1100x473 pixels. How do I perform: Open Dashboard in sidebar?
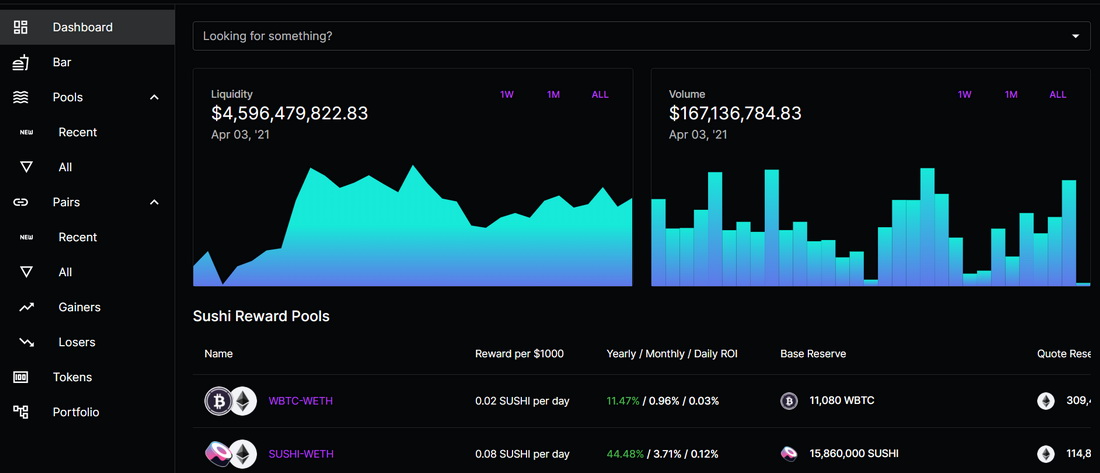point(87,27)
